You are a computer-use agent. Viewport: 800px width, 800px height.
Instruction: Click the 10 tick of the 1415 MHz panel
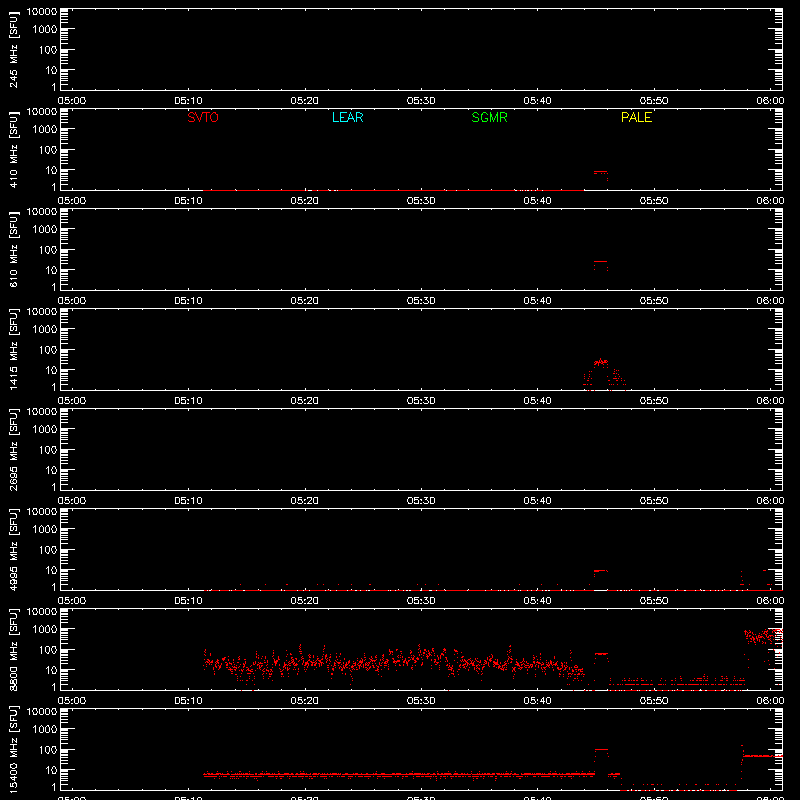click(x=52, y=370)
